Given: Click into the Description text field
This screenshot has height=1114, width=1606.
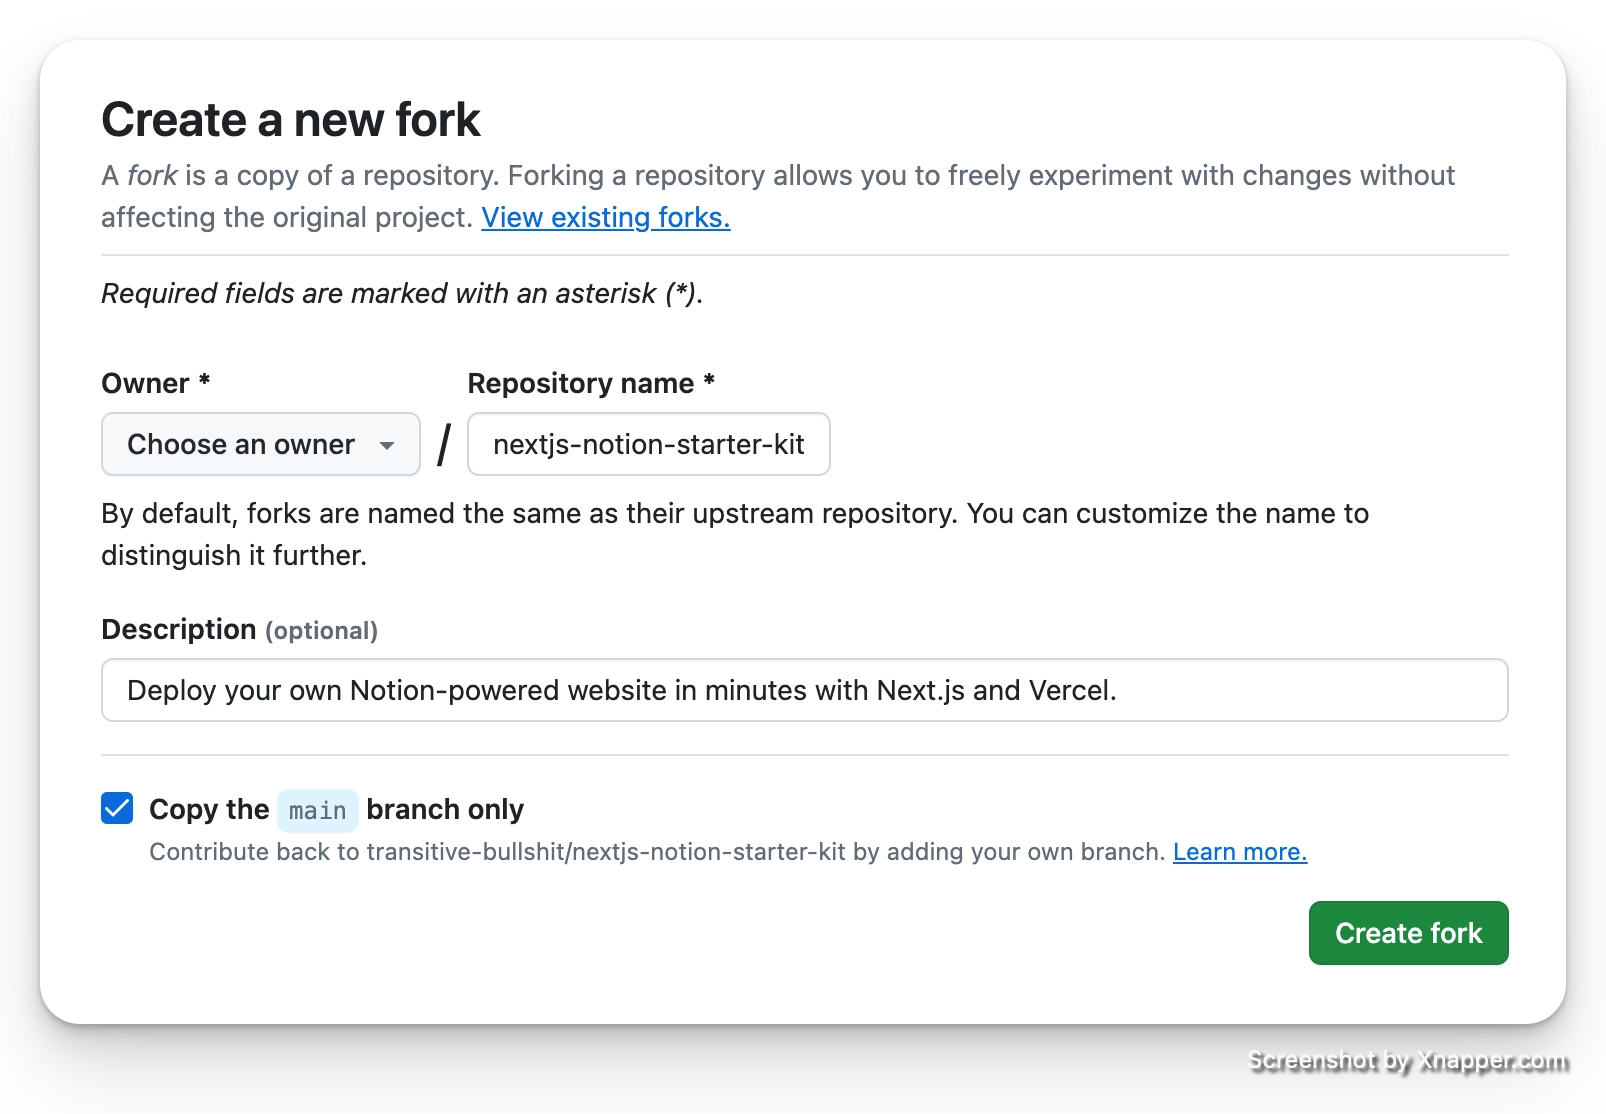Looking at the screenshot, I should (804, 690).
